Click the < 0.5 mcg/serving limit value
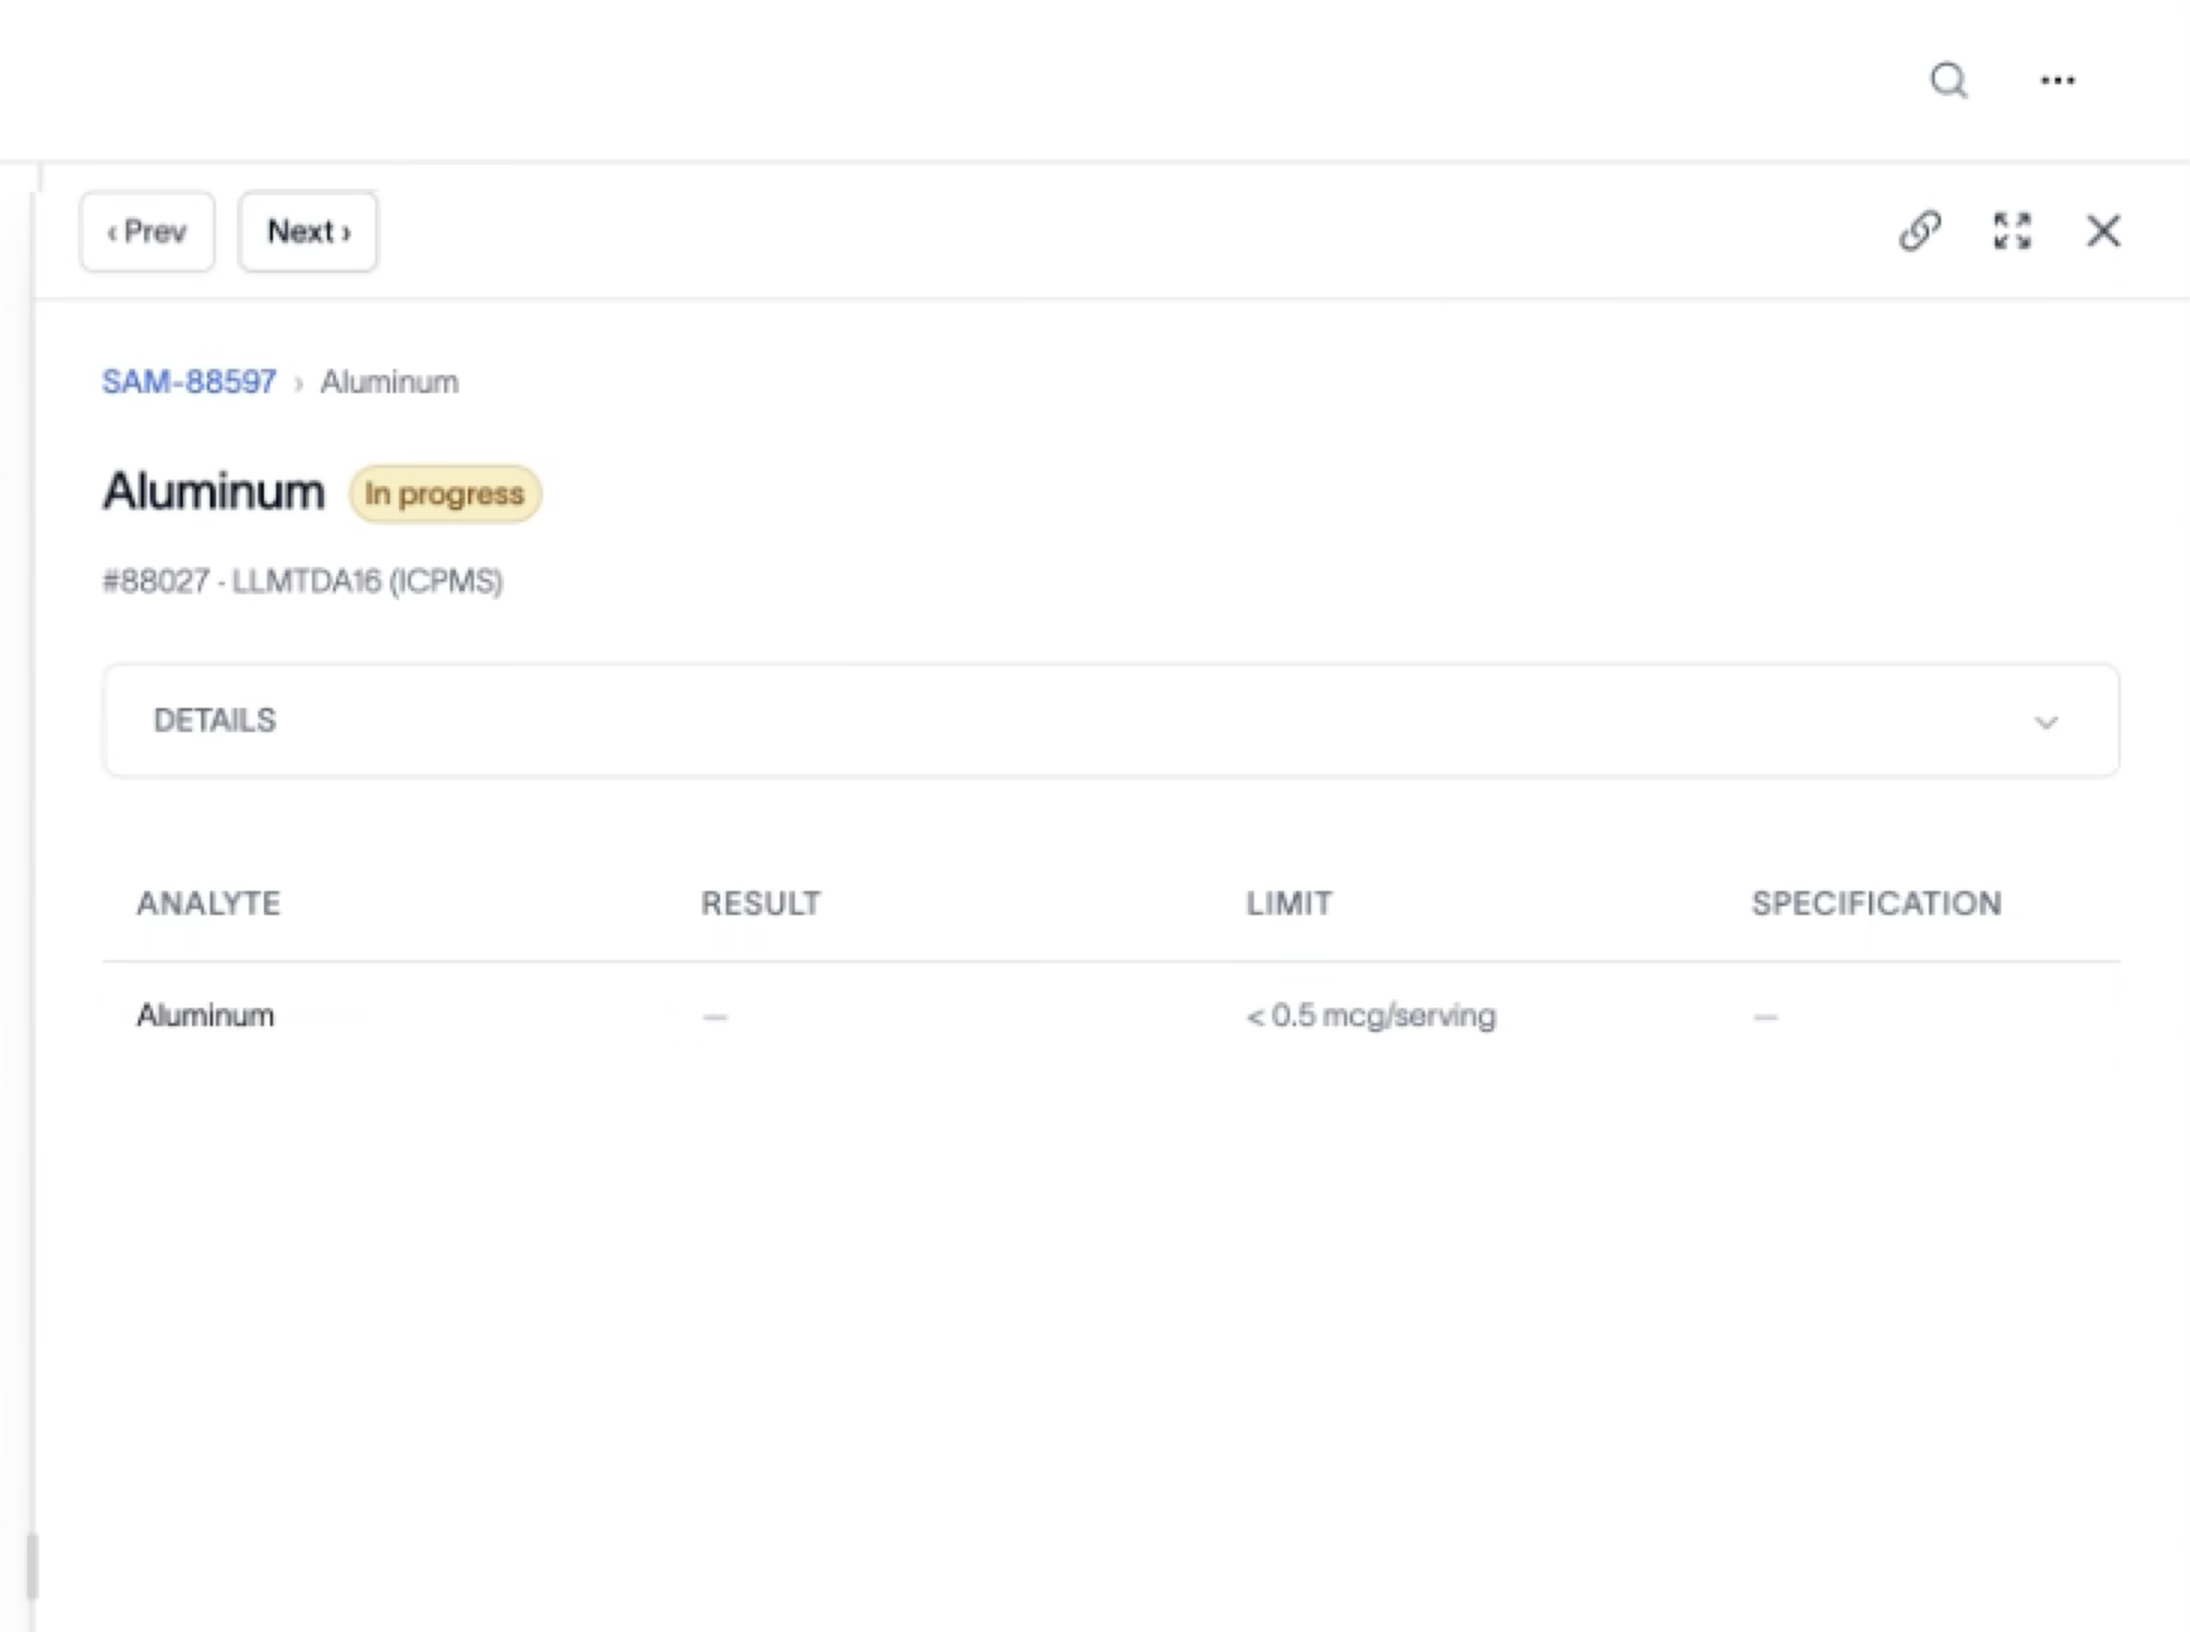 coord(1371,1015)
